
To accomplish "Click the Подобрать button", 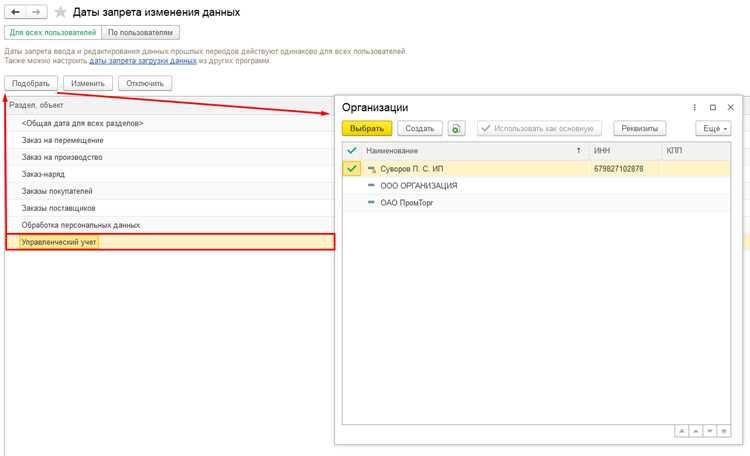I will click(x=31, y=83).
